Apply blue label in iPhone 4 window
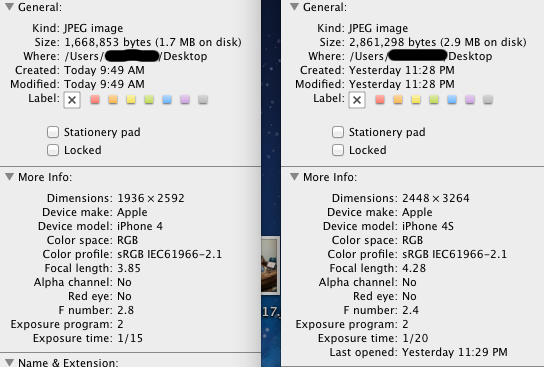This screenshot has height=367, width=544. pyautogui.click(x=167, y=100)
